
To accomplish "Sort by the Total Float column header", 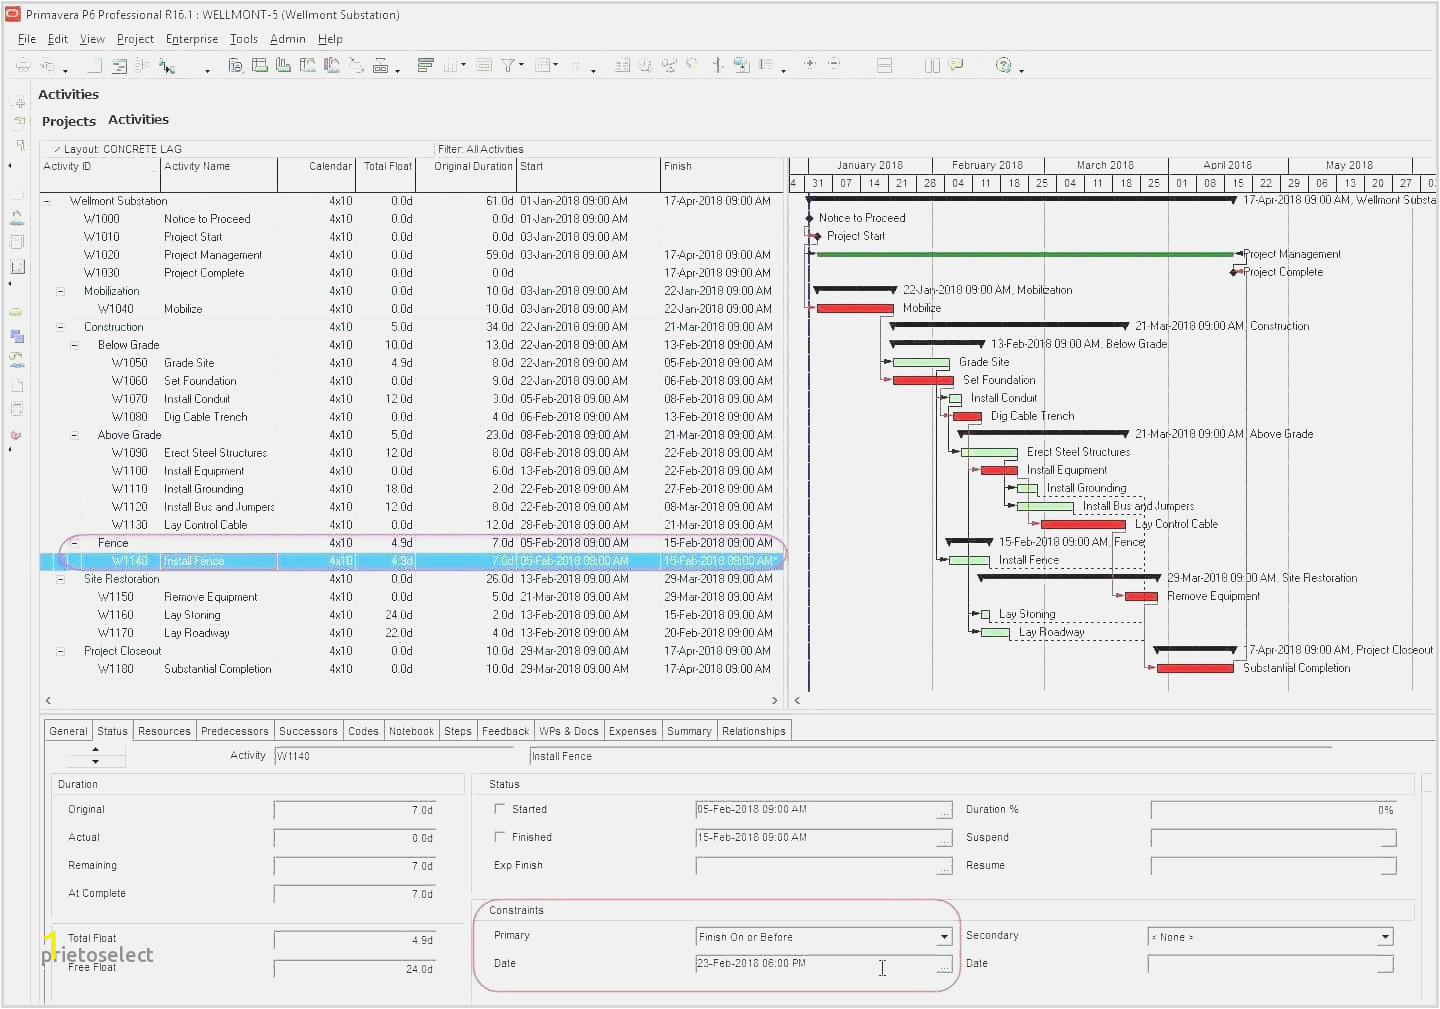I will (x=386, y=174).
